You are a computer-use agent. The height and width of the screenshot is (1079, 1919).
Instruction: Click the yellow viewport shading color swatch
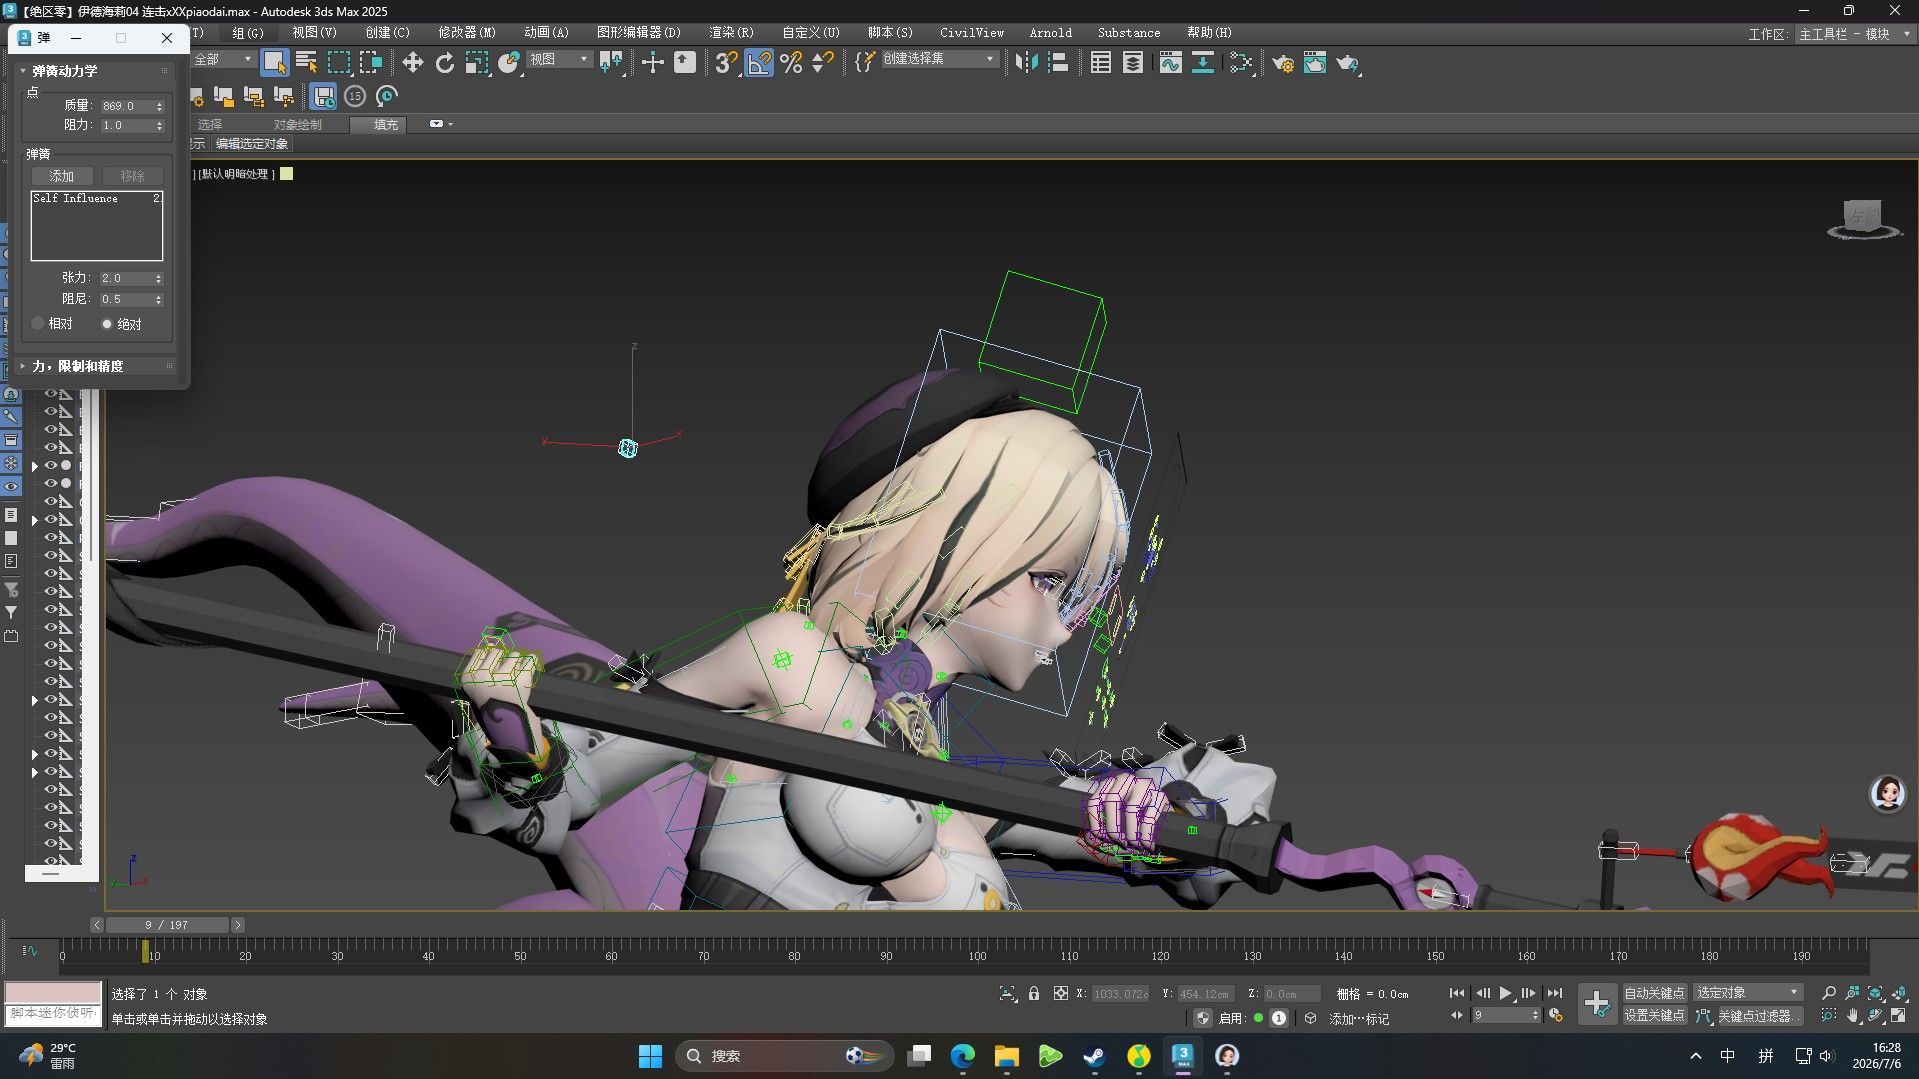[287, 174]
